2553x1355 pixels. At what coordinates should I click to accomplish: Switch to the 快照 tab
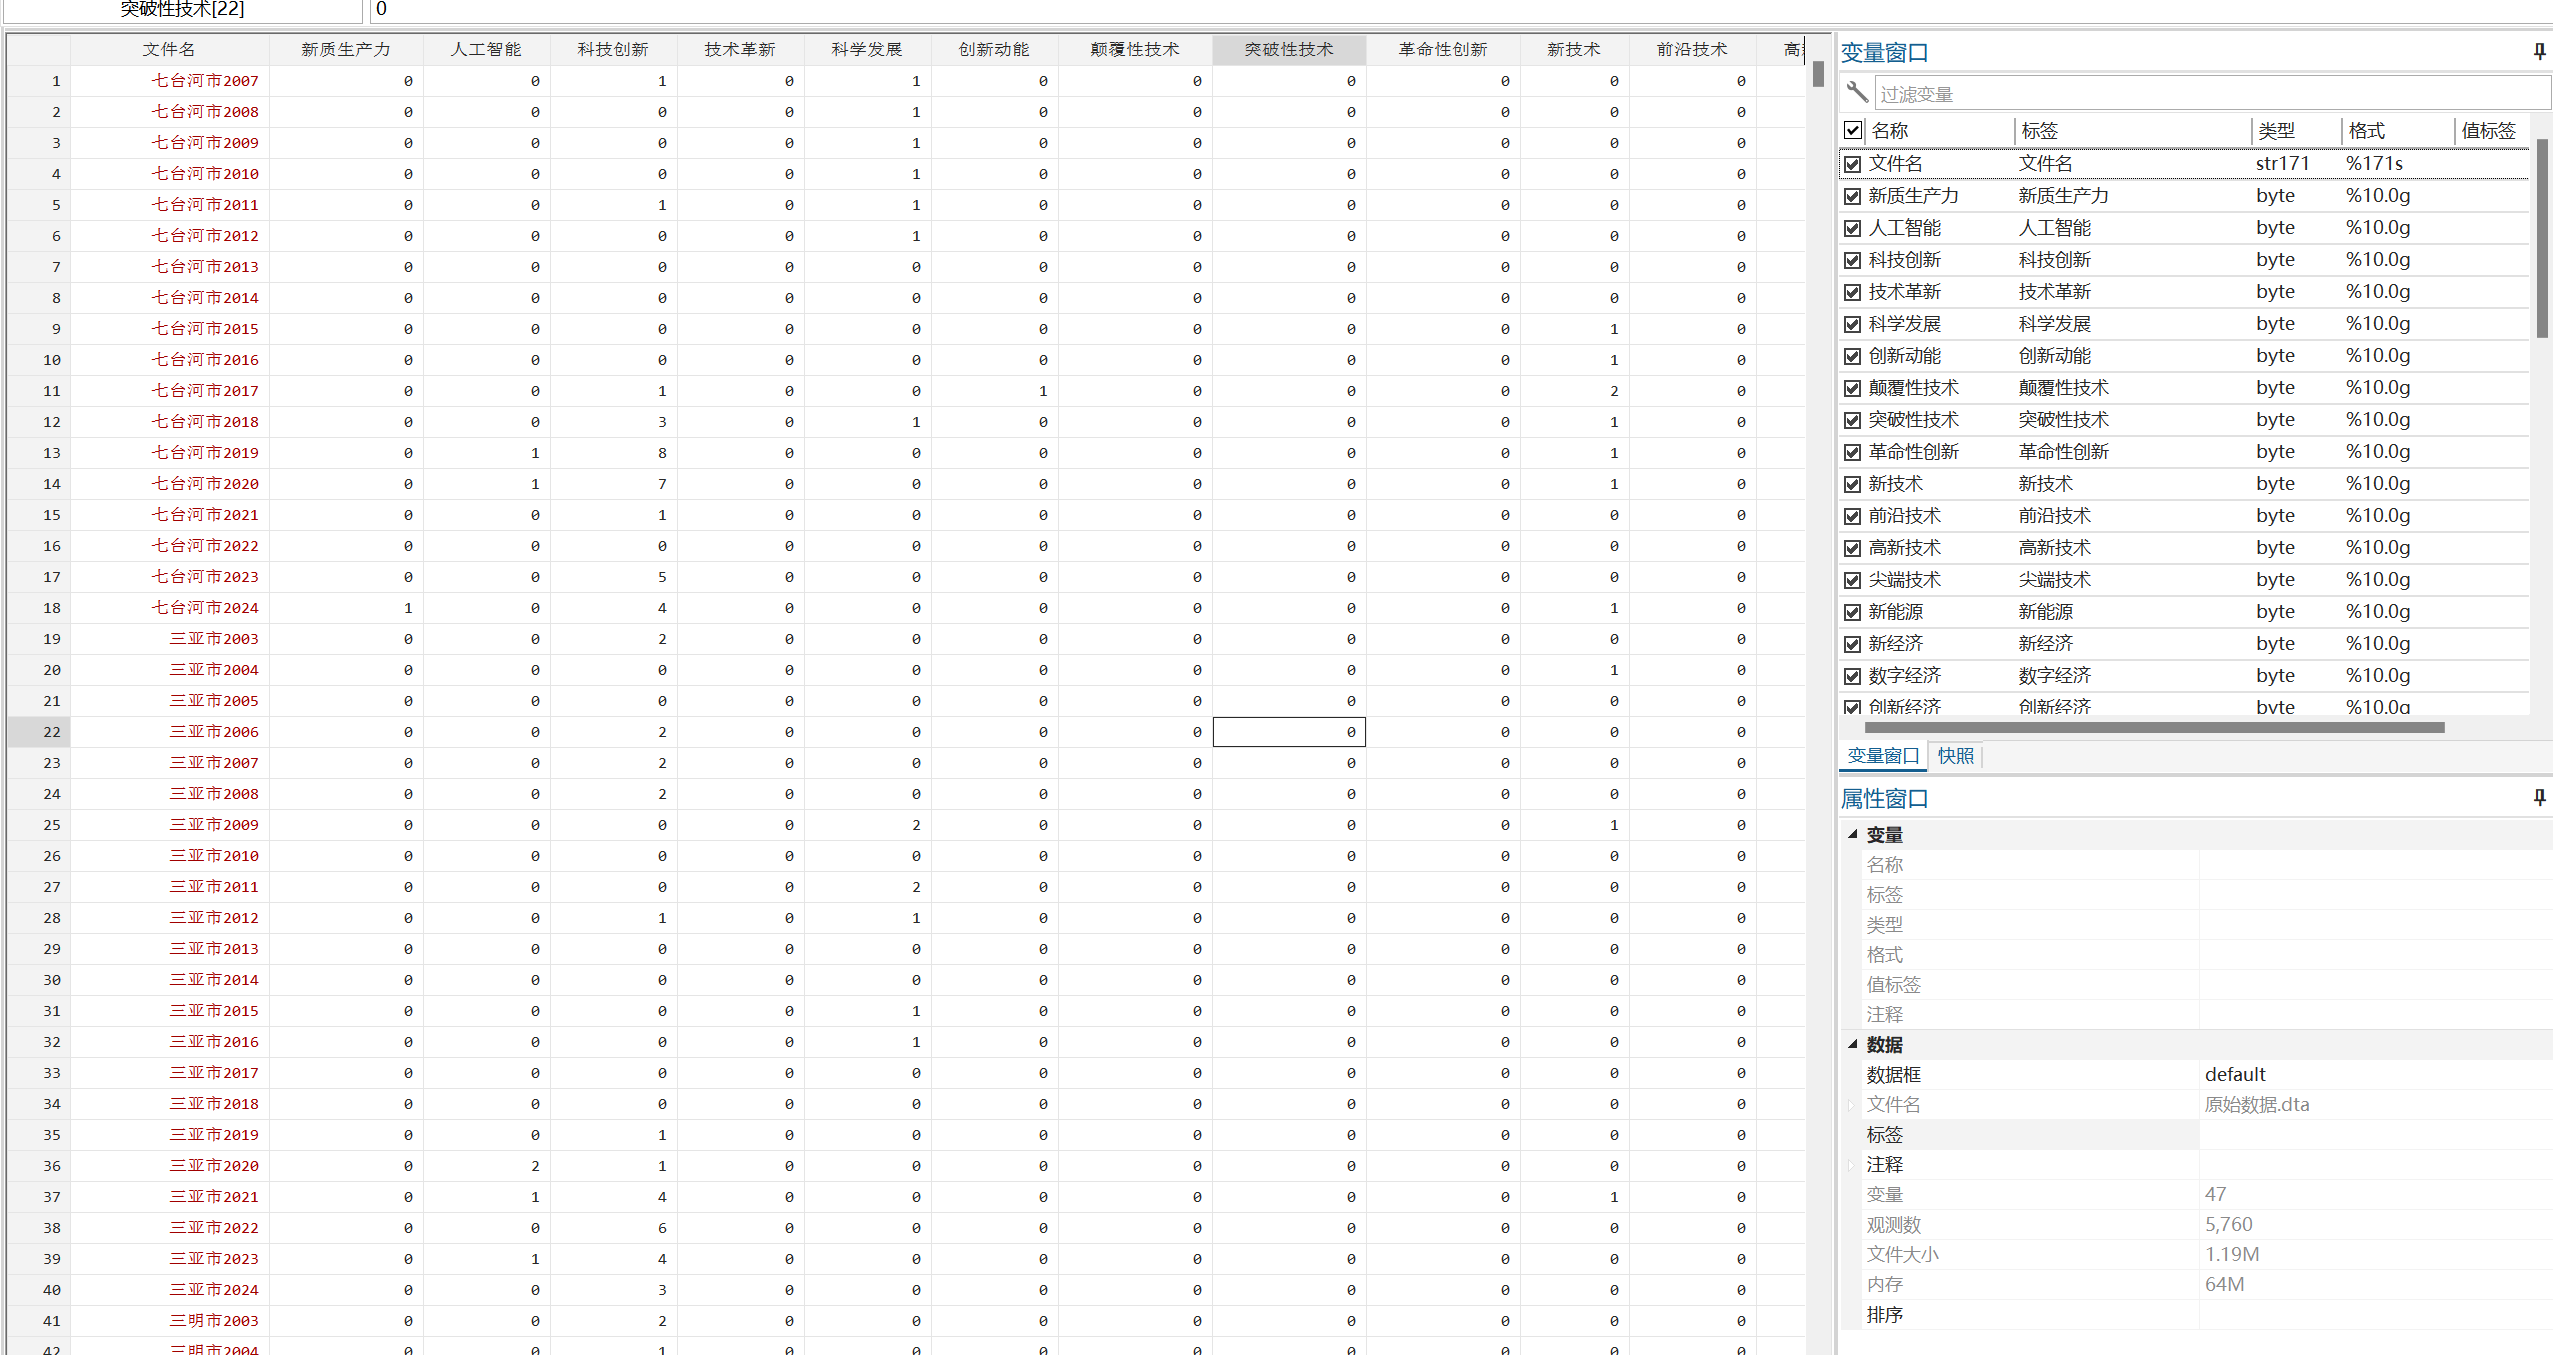click(1955, 756)
